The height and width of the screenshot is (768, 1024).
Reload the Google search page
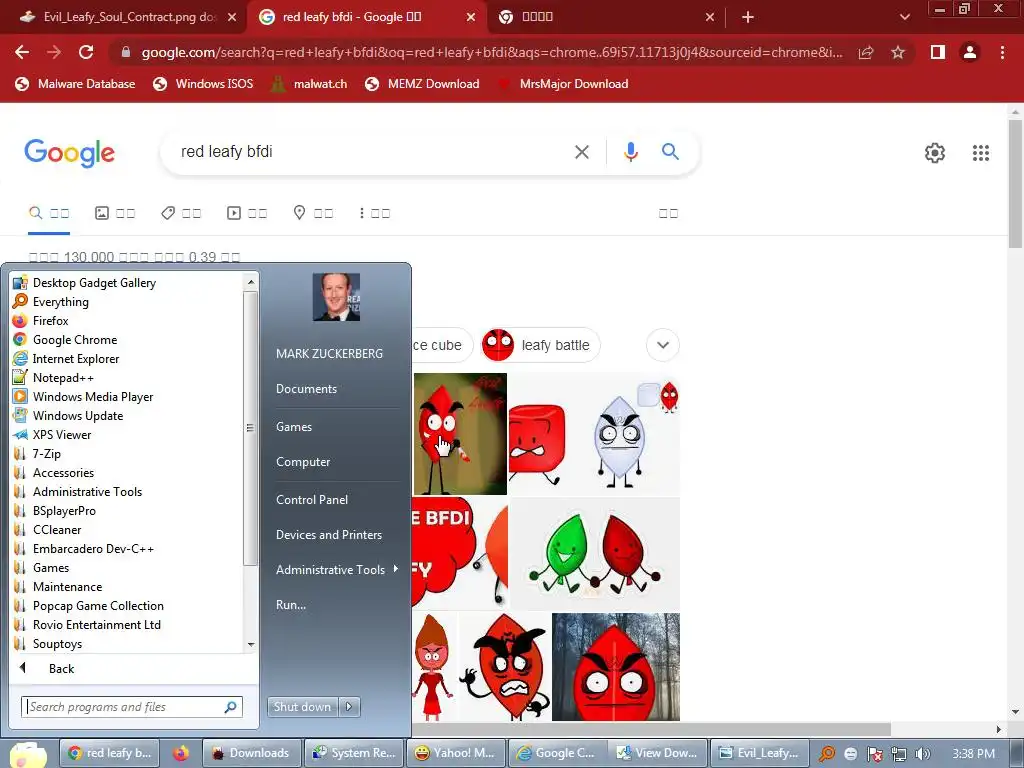(86, 52)
